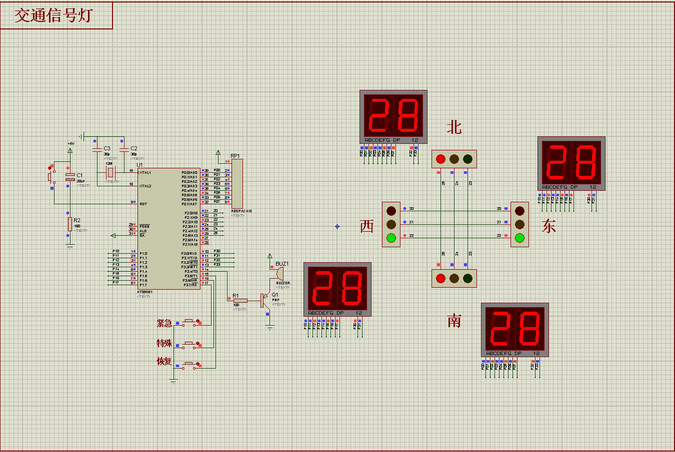Click the blue origin cross marker
This screenshot has height=452, width=675.
[x=338, y=226]
